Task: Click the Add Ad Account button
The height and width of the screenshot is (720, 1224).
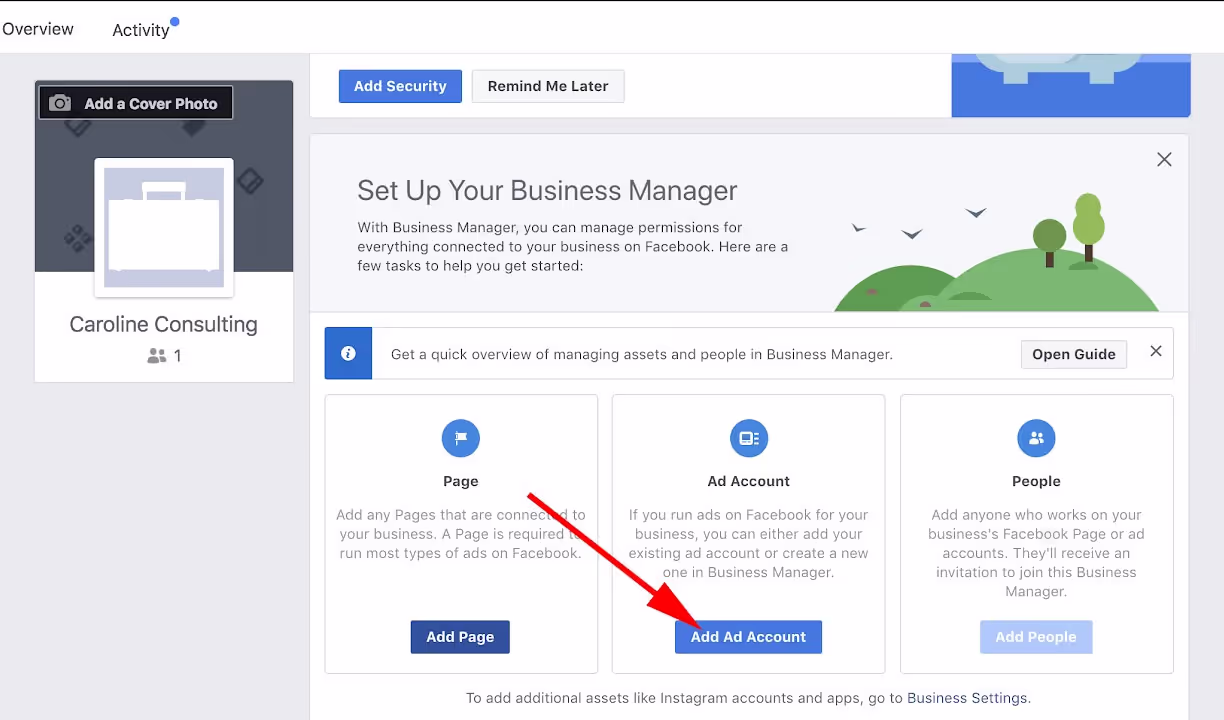Action: coord(748,637)
